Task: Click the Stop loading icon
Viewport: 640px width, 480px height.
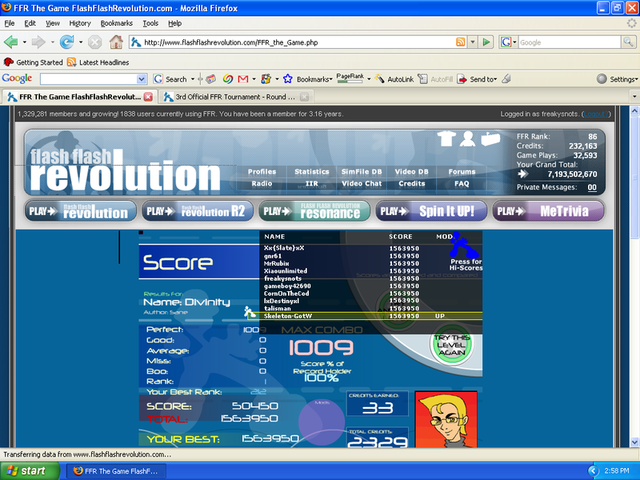Action: point(95,42)
